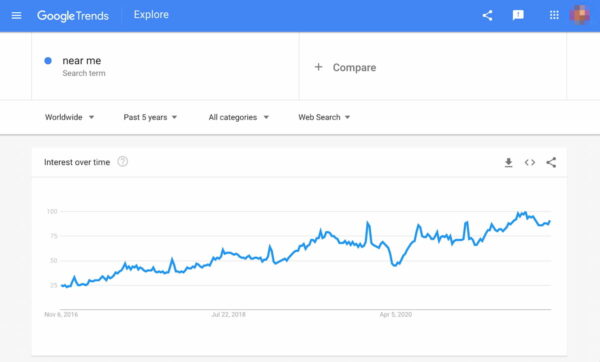Click the Google Trends logo
The image size is (600, 362).
[73, 16]
